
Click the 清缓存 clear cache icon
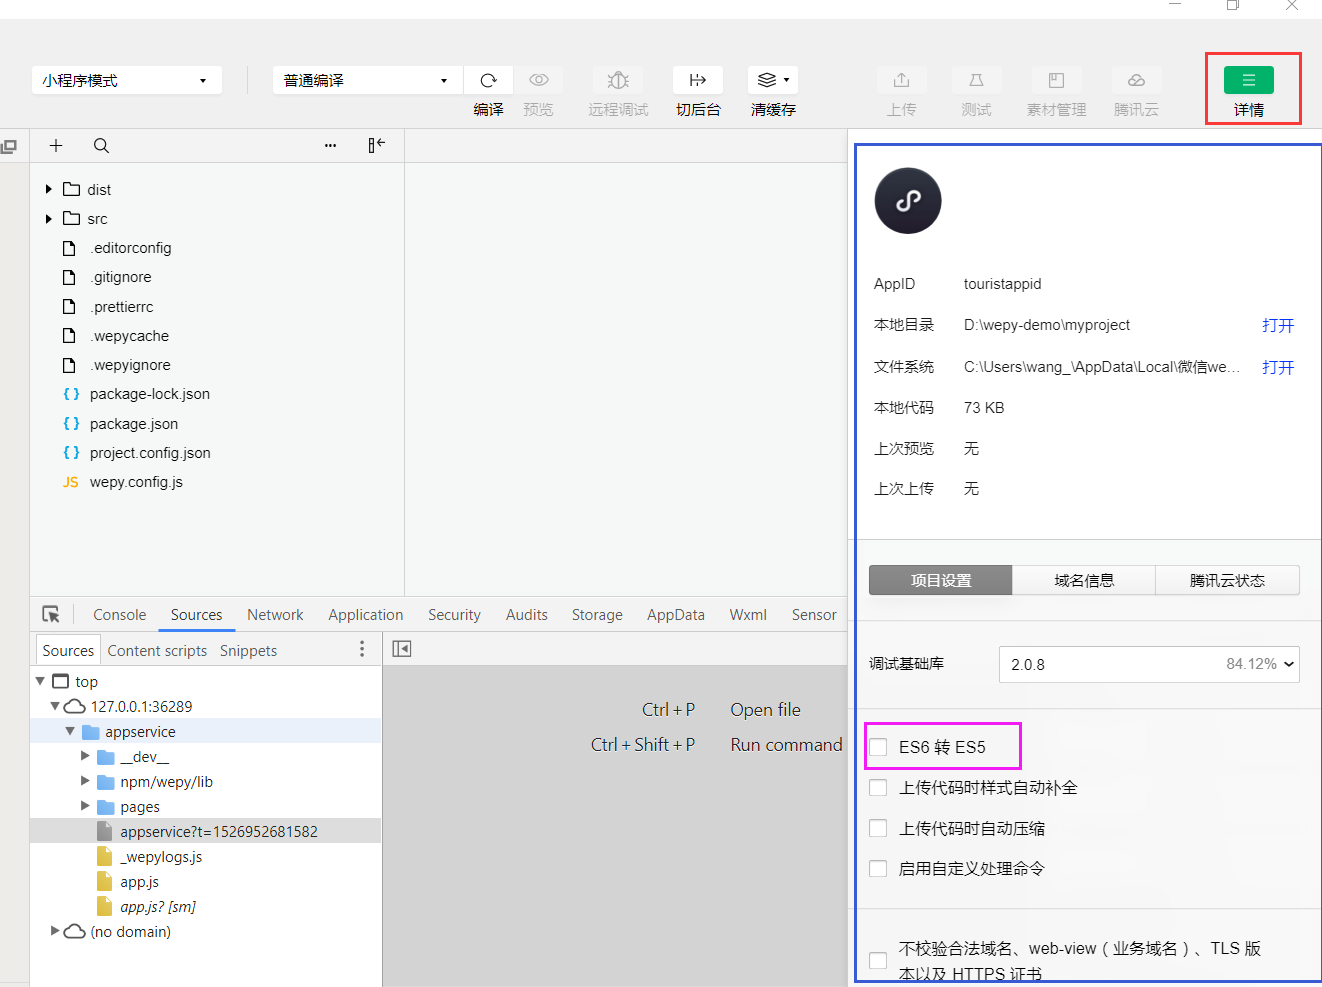tap(772, 80)
